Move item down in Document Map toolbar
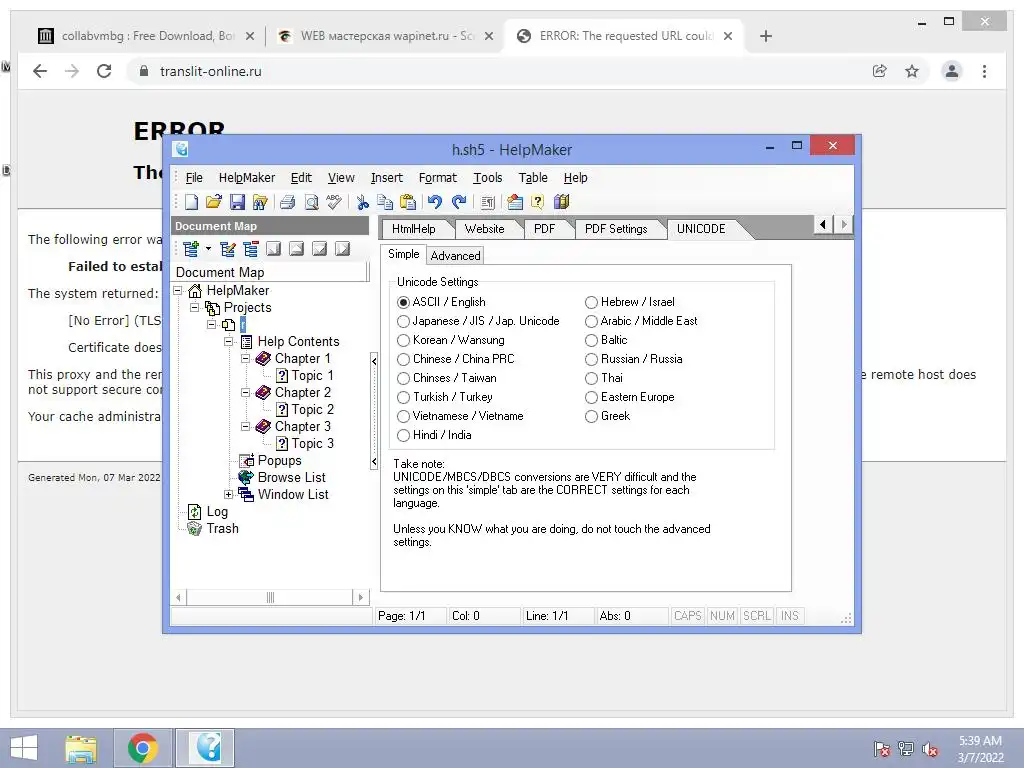This screenshot has height=768, width=1024. 319,249
